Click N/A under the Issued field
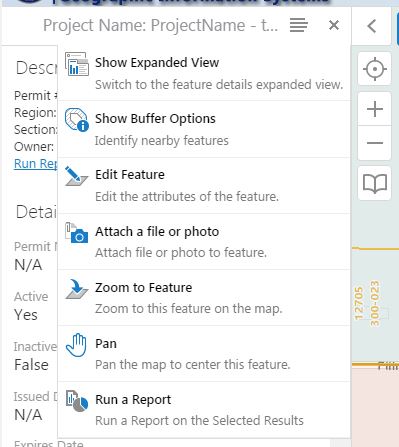Image resolution: width=399 pixels, height=447 pixels. click(x=28, y=415)
